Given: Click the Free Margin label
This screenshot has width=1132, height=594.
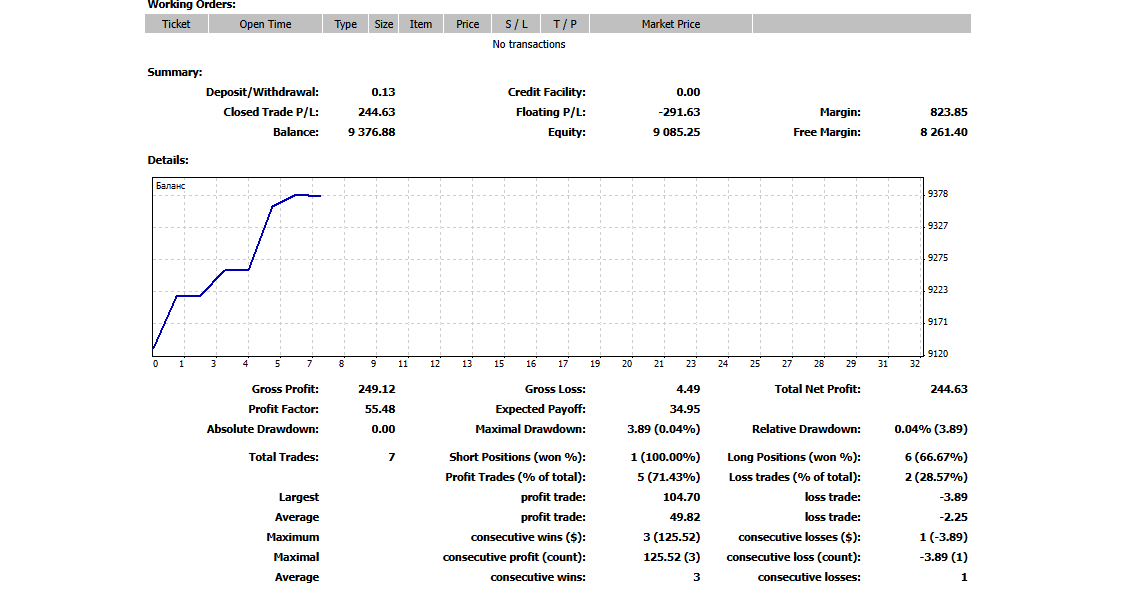Looking at the screenshot, I should tap(827, 133).
